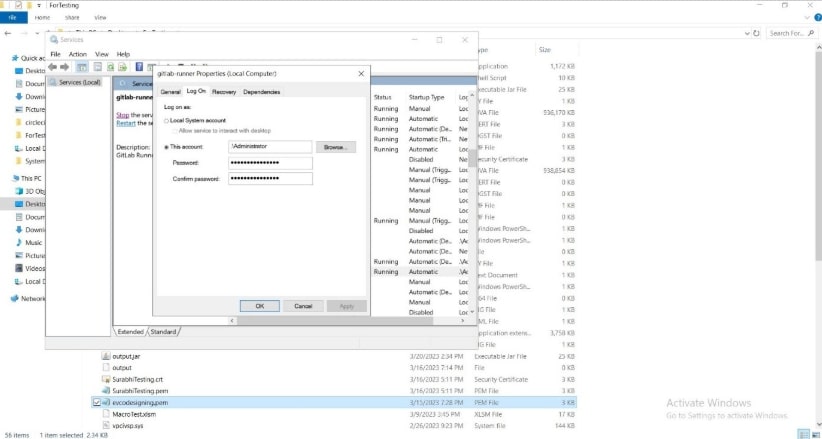
Task: Switch to the General tab
Action: coord(170,92)
